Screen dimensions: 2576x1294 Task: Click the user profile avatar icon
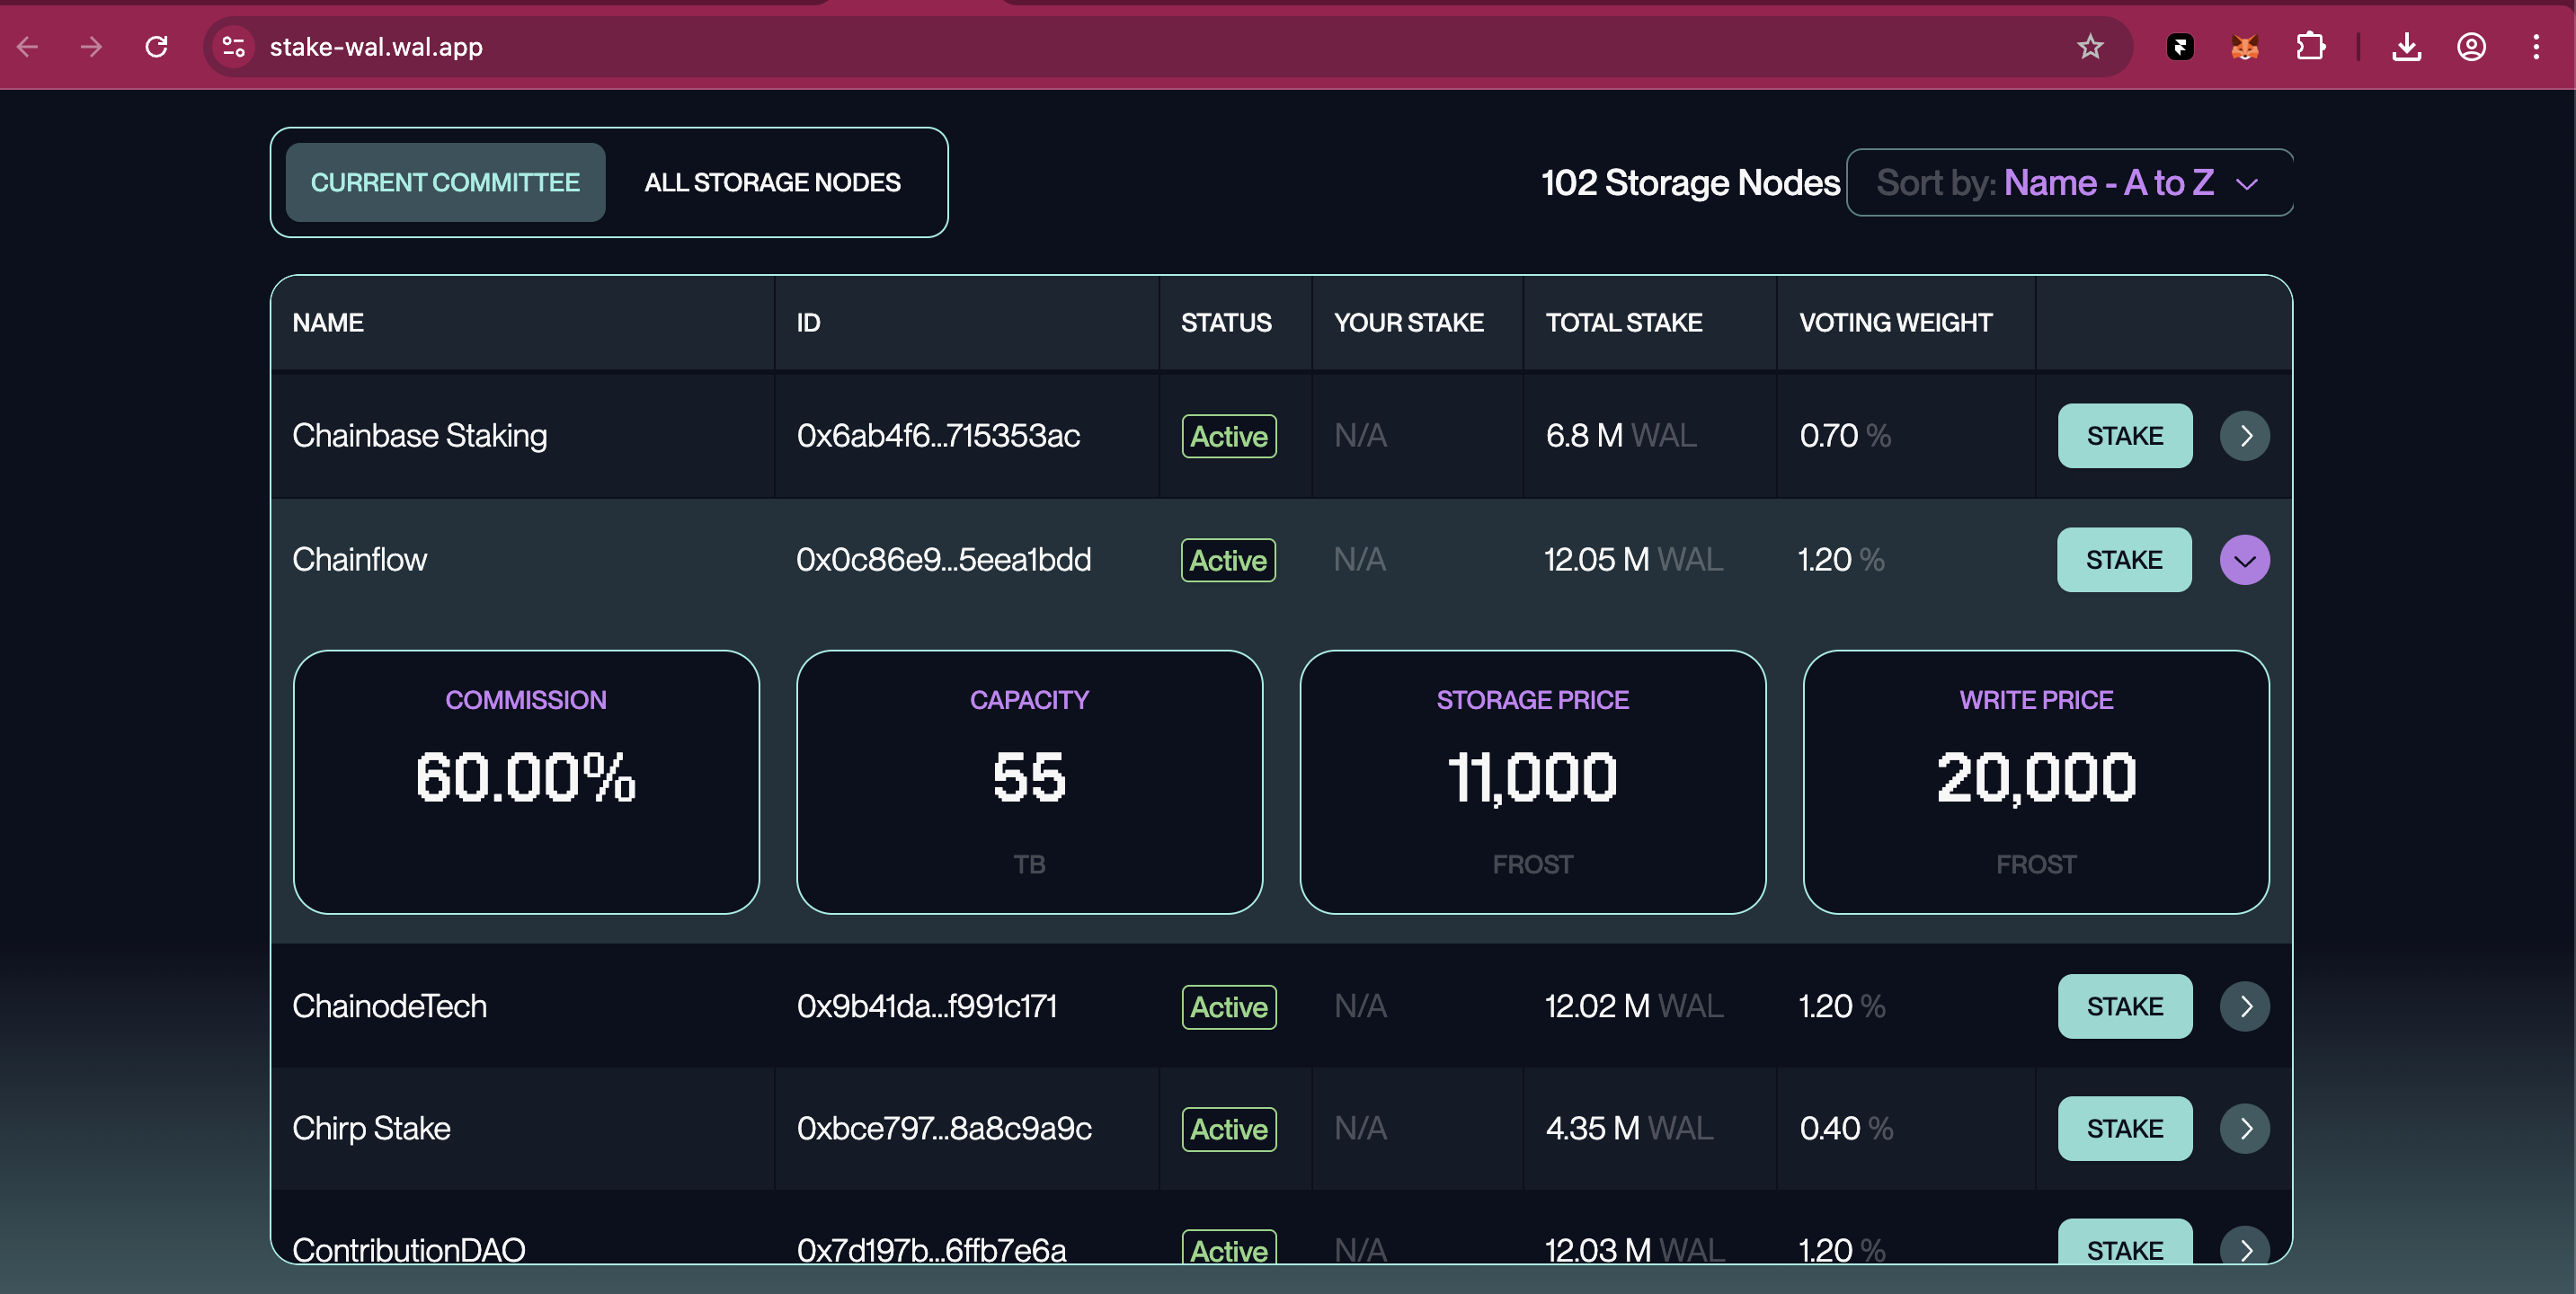[2471, 47]
